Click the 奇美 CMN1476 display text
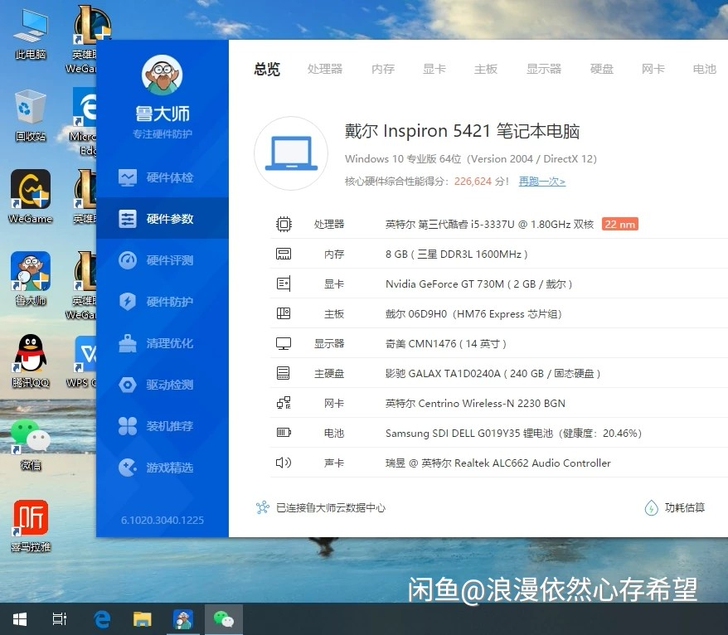Screen dimensions: 728x635 pos(446,343)
